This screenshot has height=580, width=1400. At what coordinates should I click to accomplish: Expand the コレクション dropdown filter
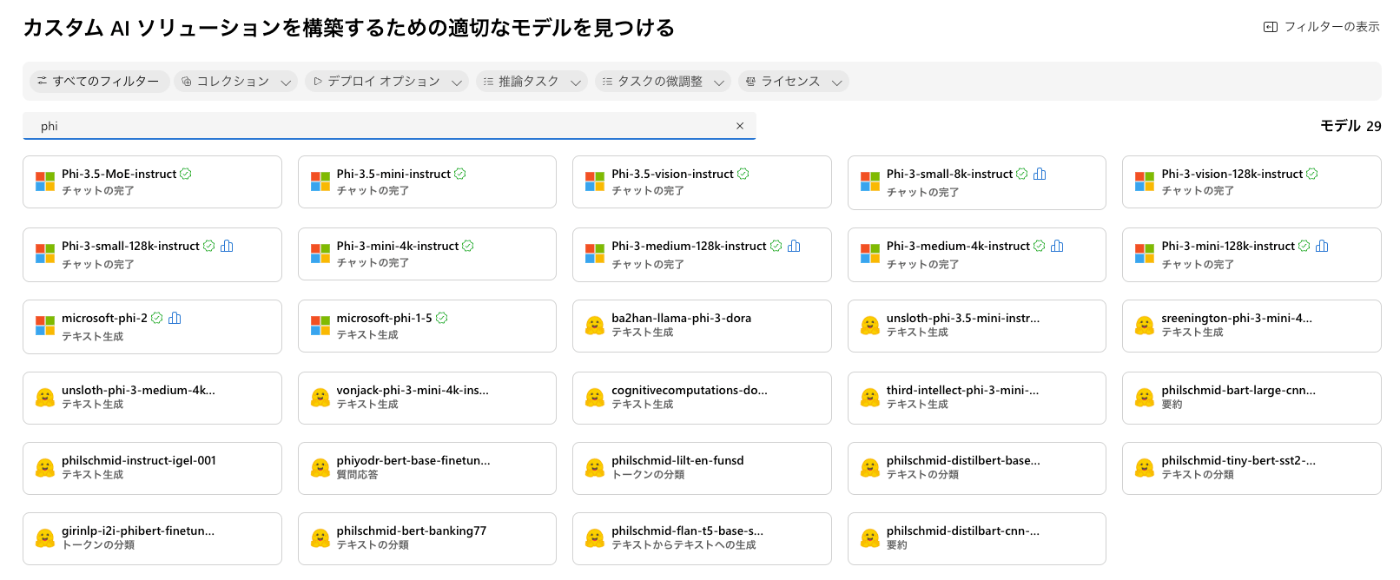236,81
